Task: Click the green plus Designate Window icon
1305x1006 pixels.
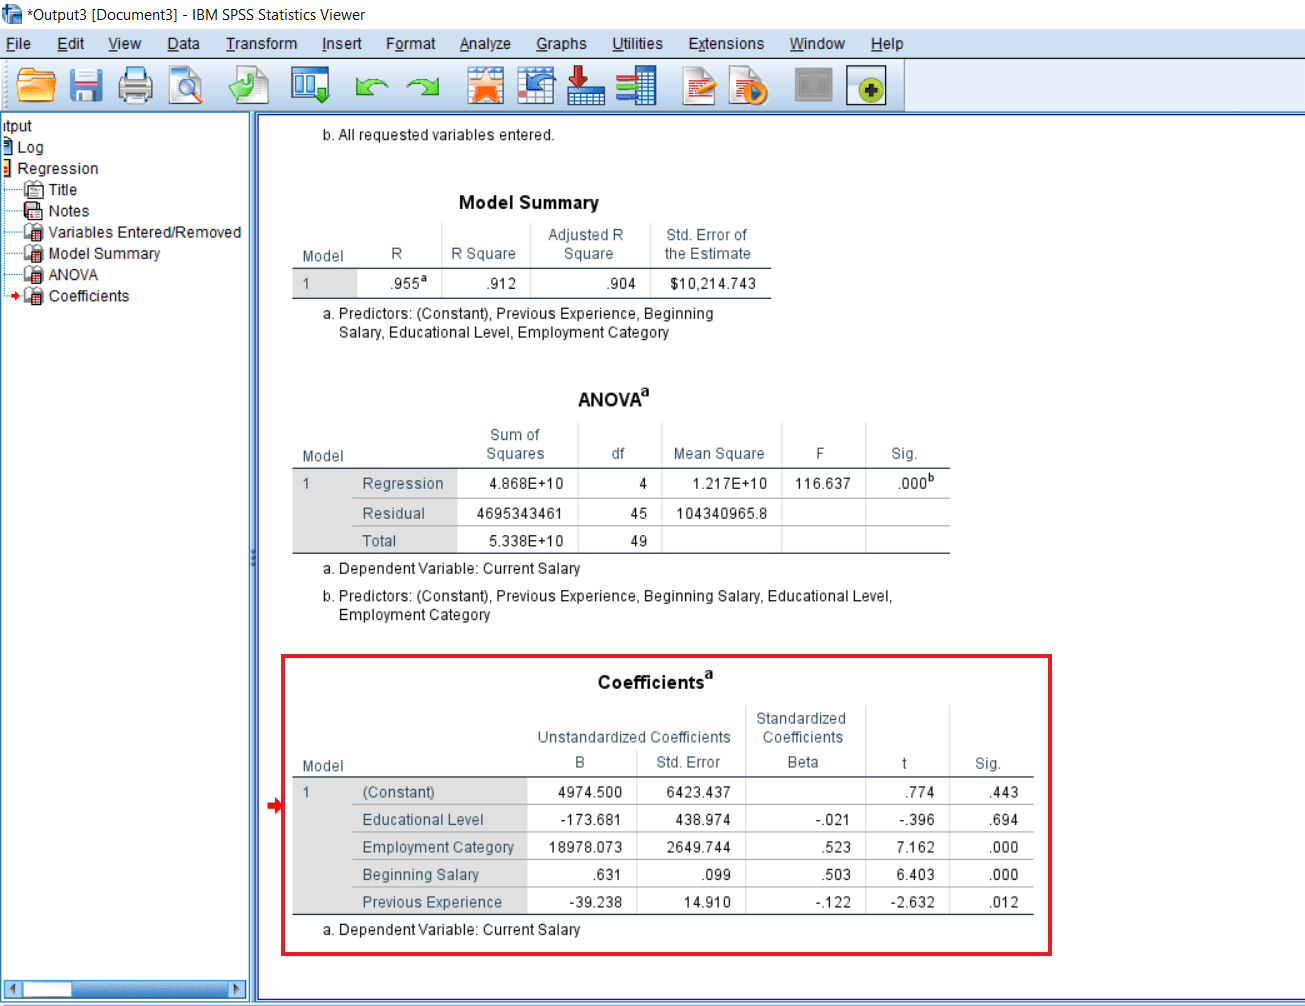Action: coord(866,86)
